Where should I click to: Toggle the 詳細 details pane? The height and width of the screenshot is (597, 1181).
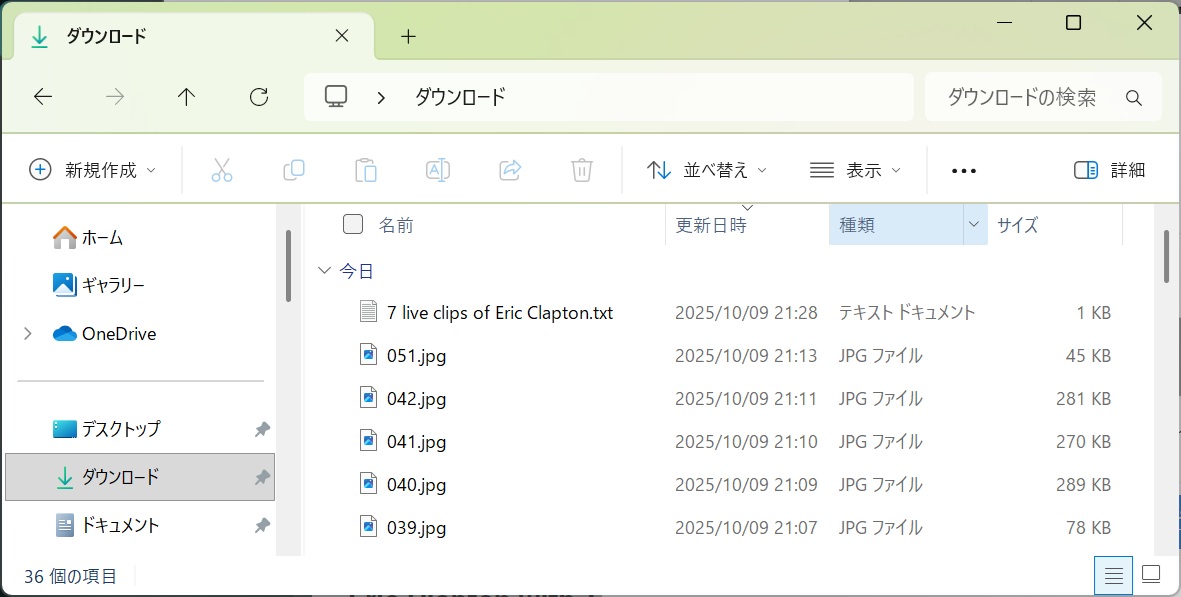1109,170
